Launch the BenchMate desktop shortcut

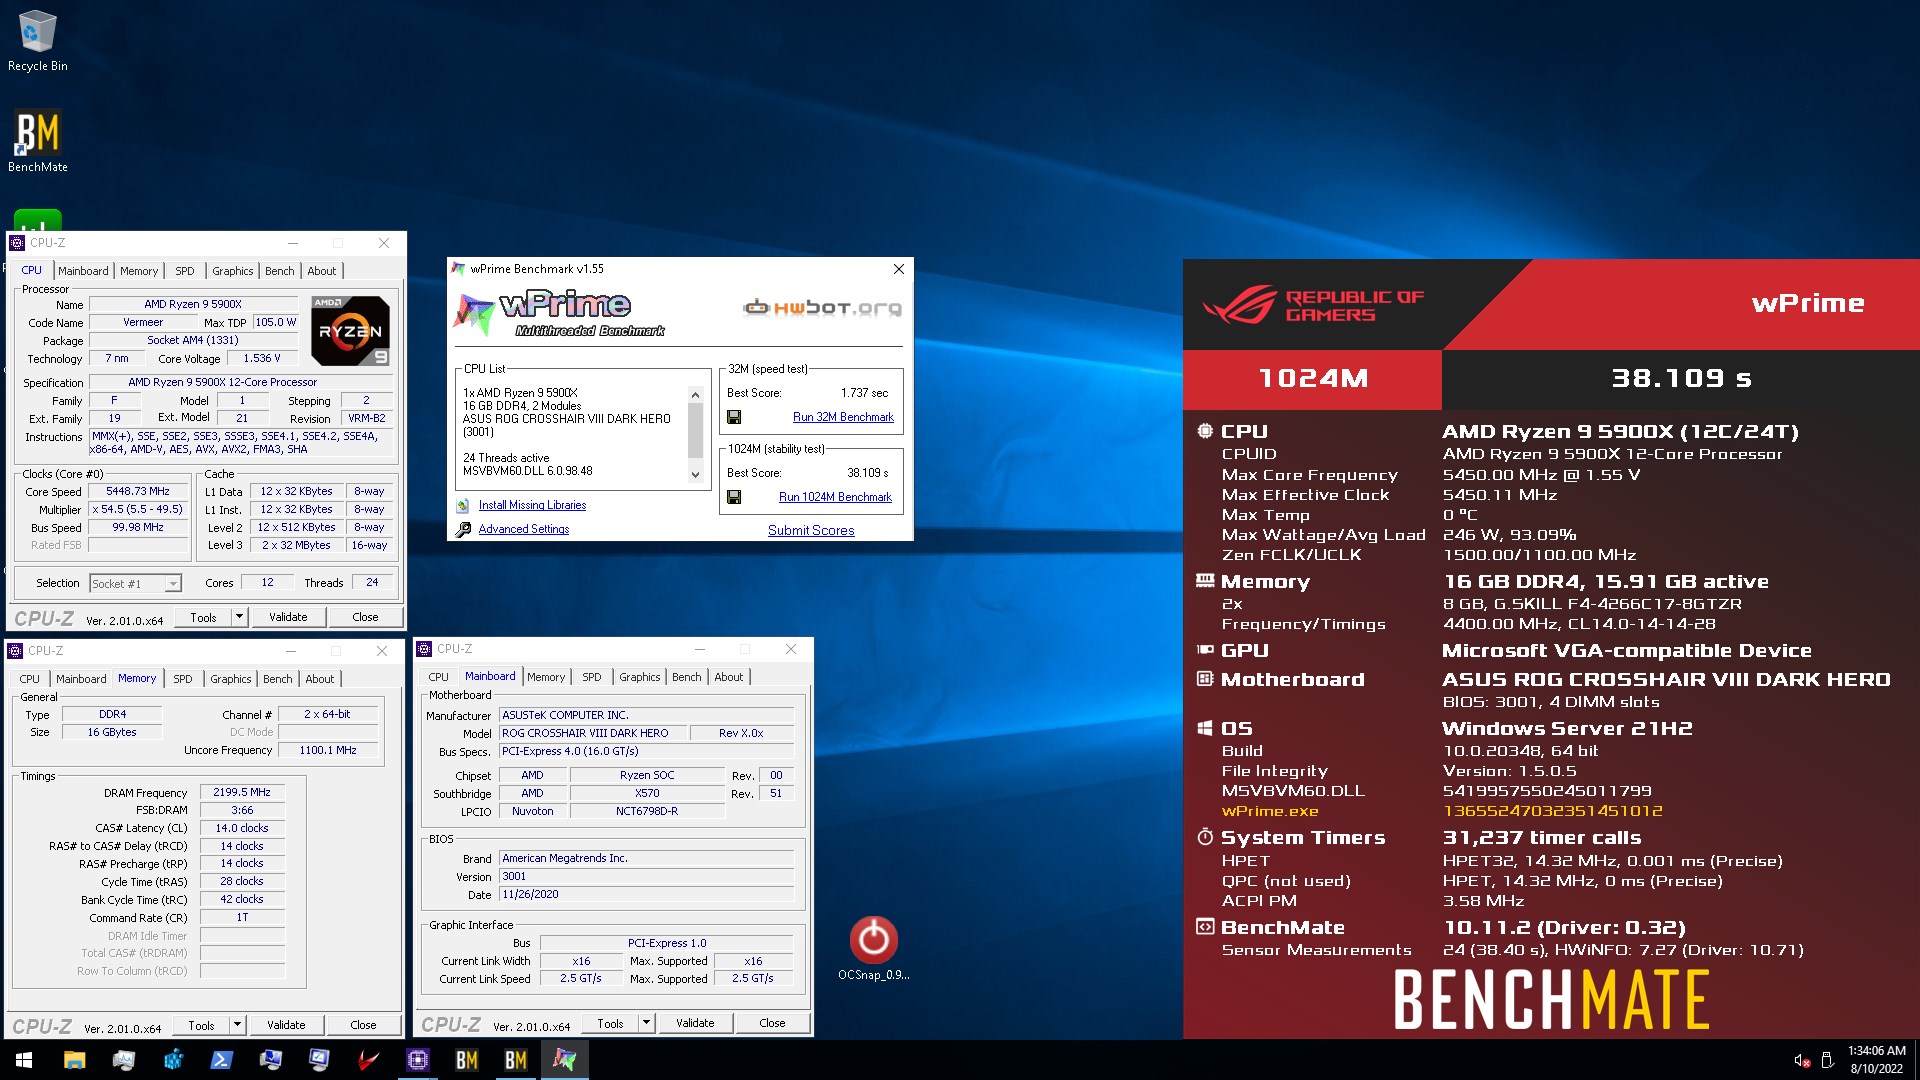[37, 141]
